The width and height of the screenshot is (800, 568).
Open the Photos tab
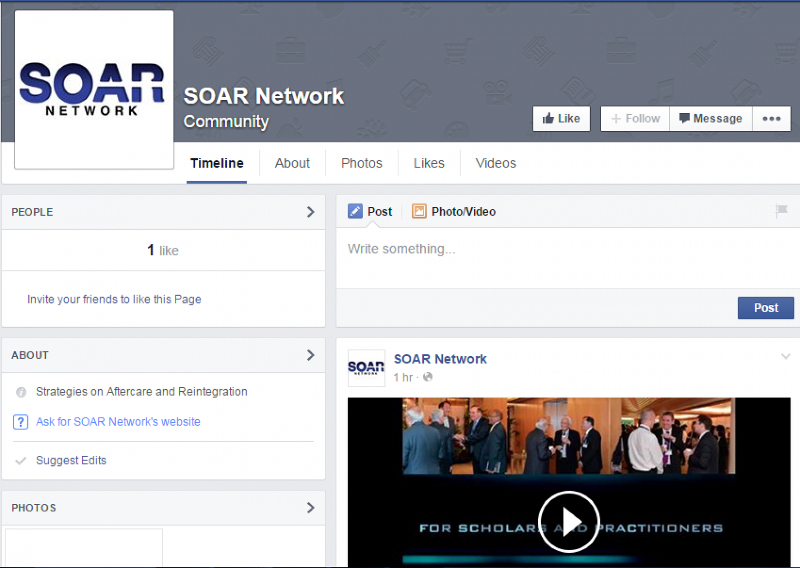[x=362, y=163]
